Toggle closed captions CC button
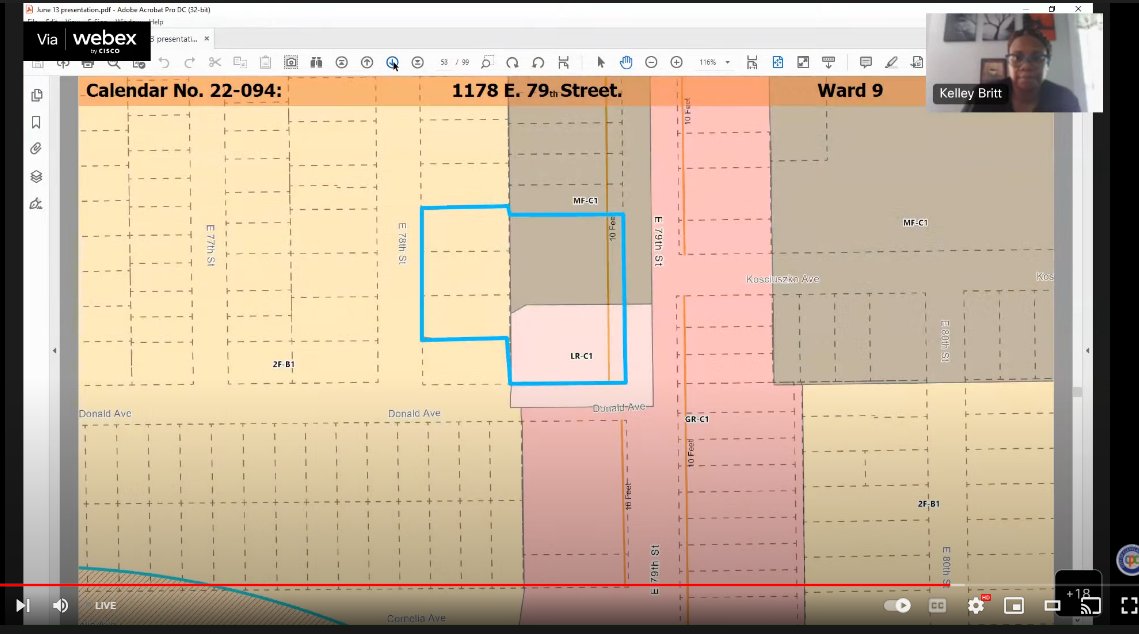Image resolution: width=1139 pixels, height=634 pixels. 938,605
